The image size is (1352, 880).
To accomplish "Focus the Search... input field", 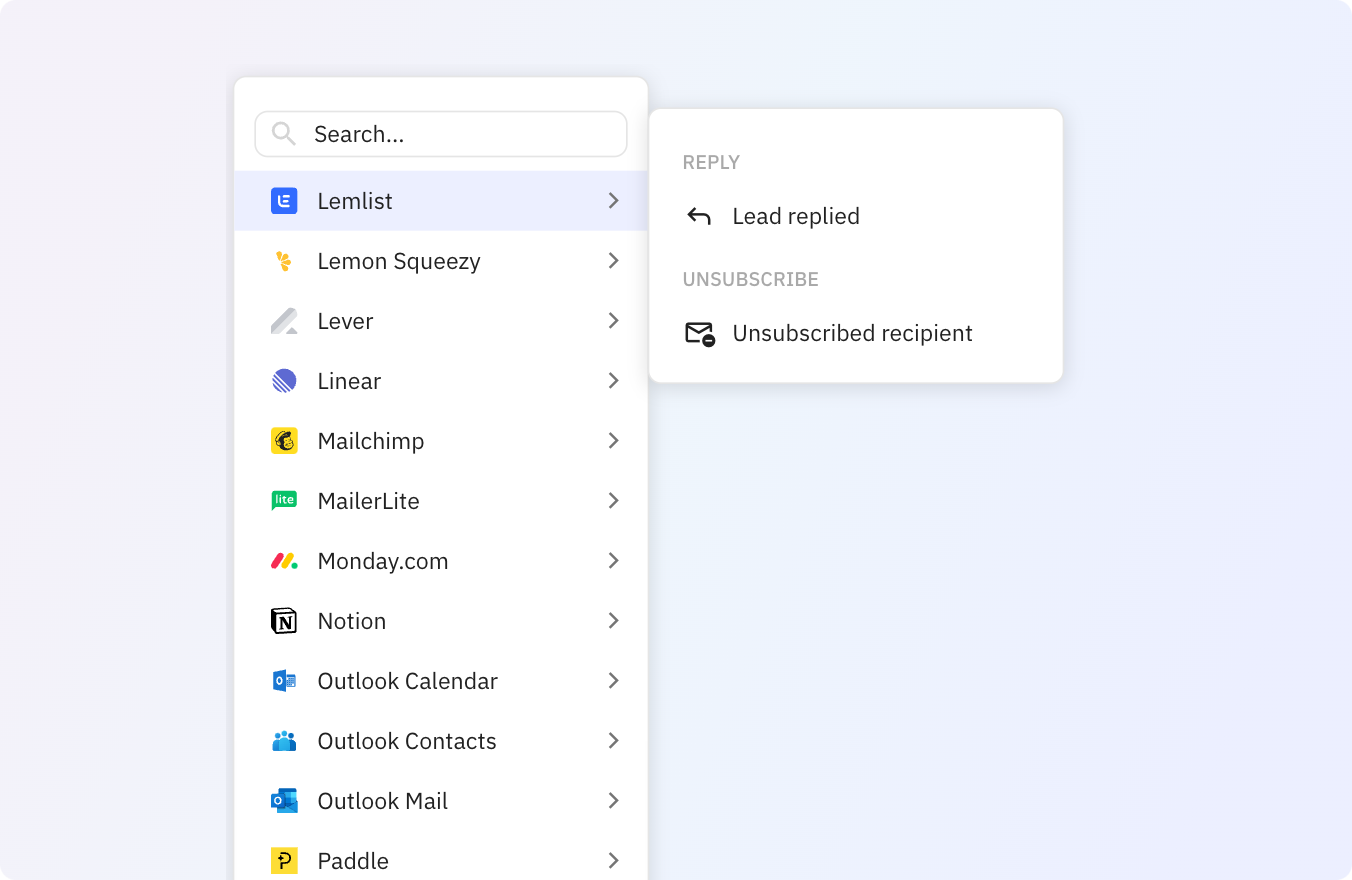I will tap(441, 134).
